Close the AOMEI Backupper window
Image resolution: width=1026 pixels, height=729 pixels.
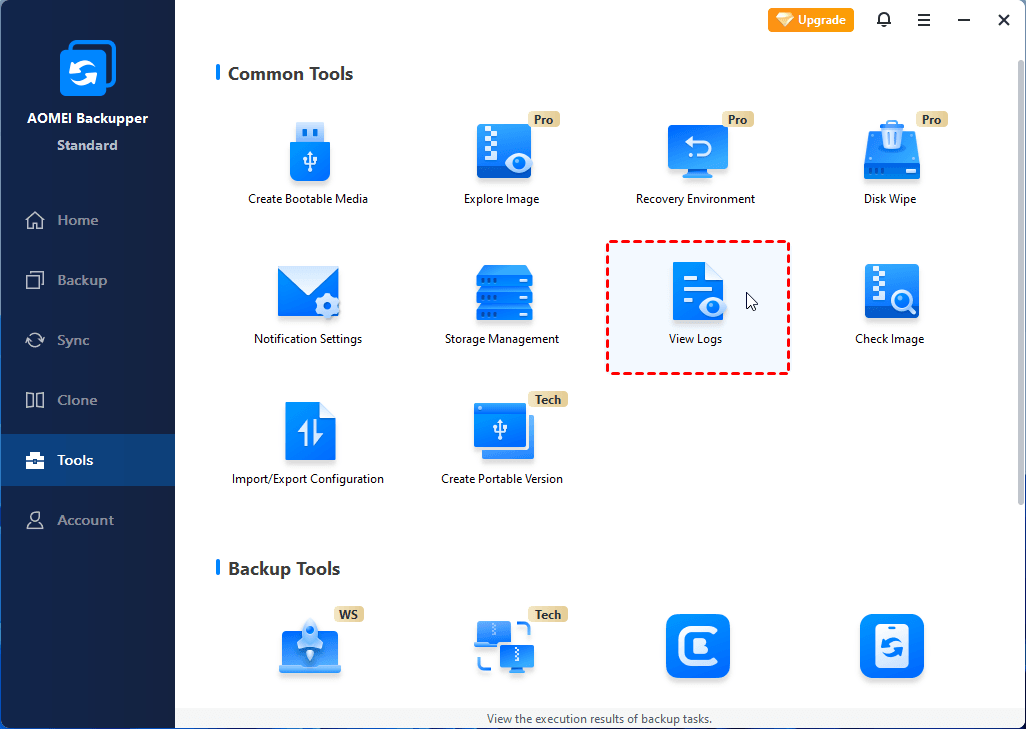(x=1004, y=20)
